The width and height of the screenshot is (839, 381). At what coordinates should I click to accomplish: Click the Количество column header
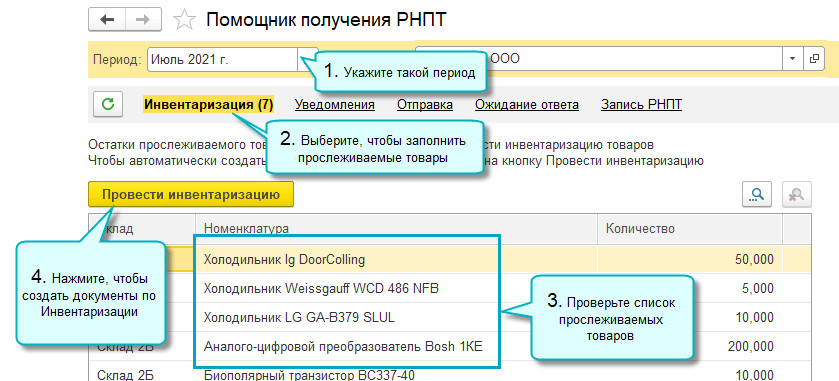690,229
